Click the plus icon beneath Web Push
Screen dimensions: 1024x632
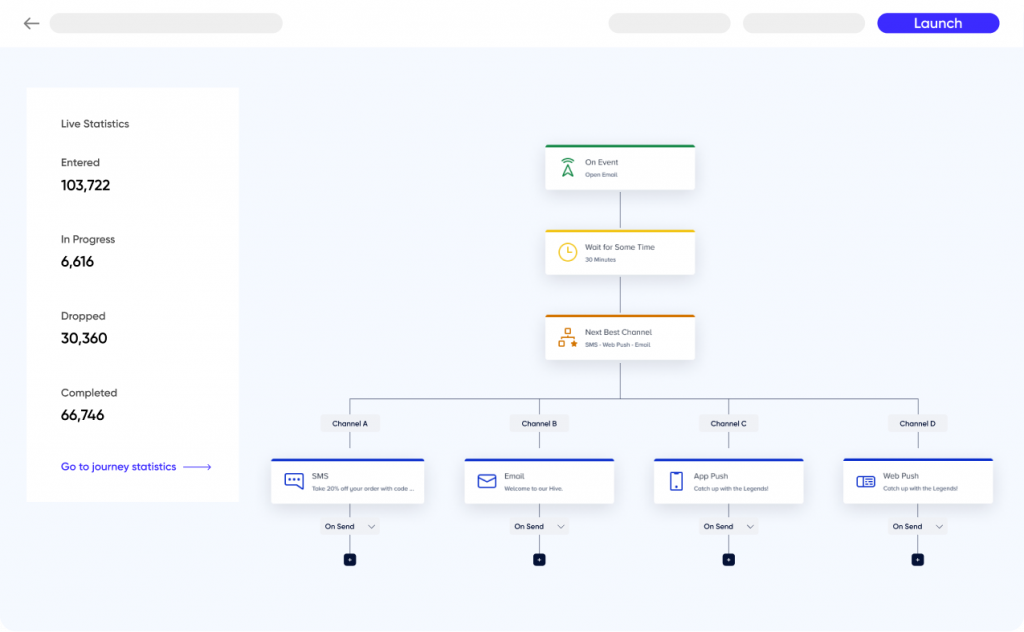tap(917, 559)
